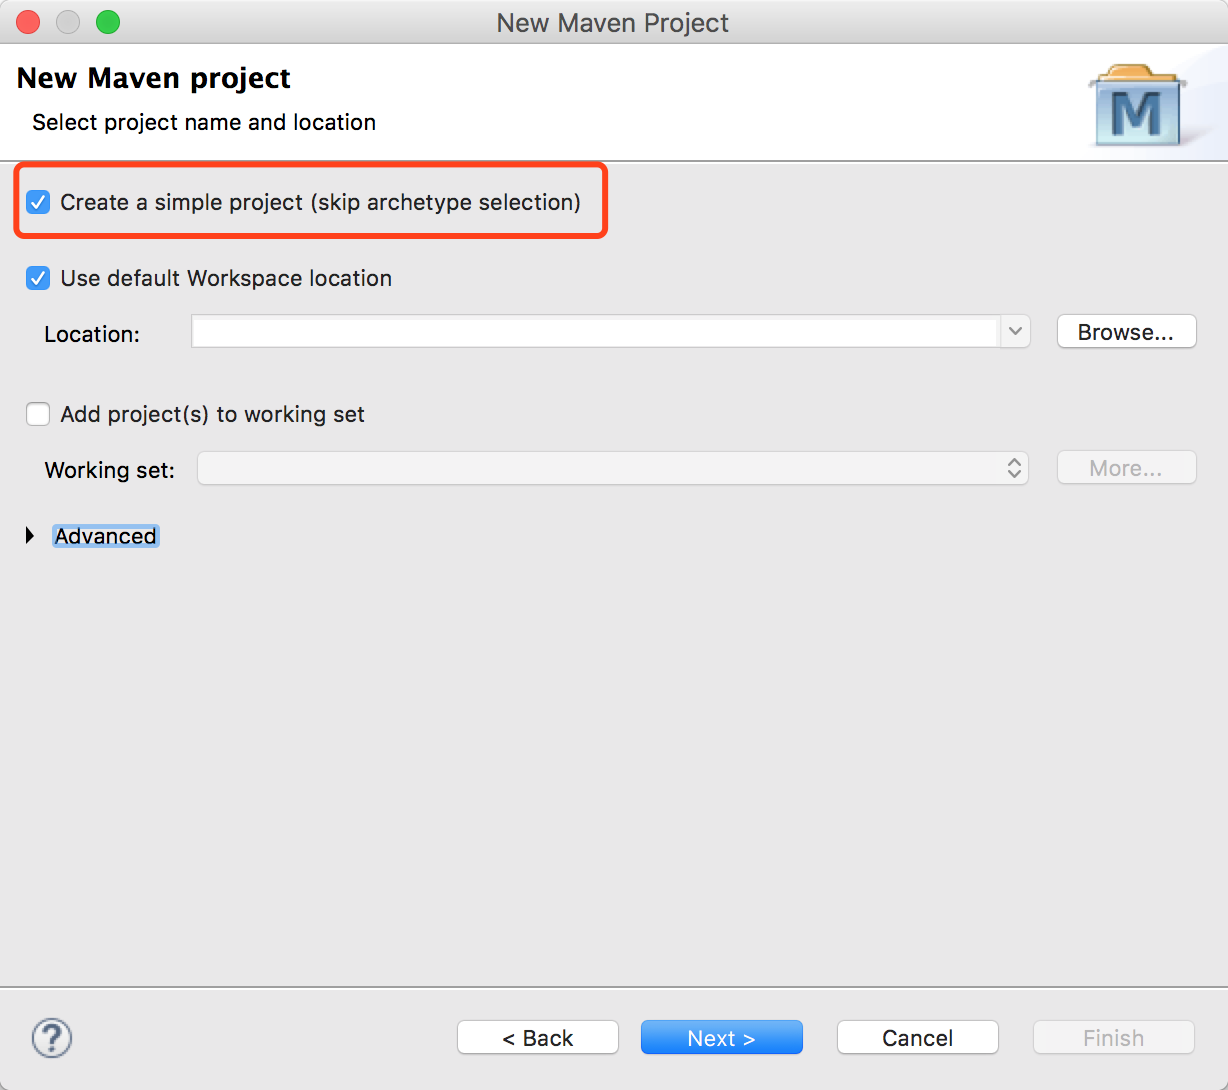
Task: Proceed by clicking Next
Action: click(x=721, y=1037)
